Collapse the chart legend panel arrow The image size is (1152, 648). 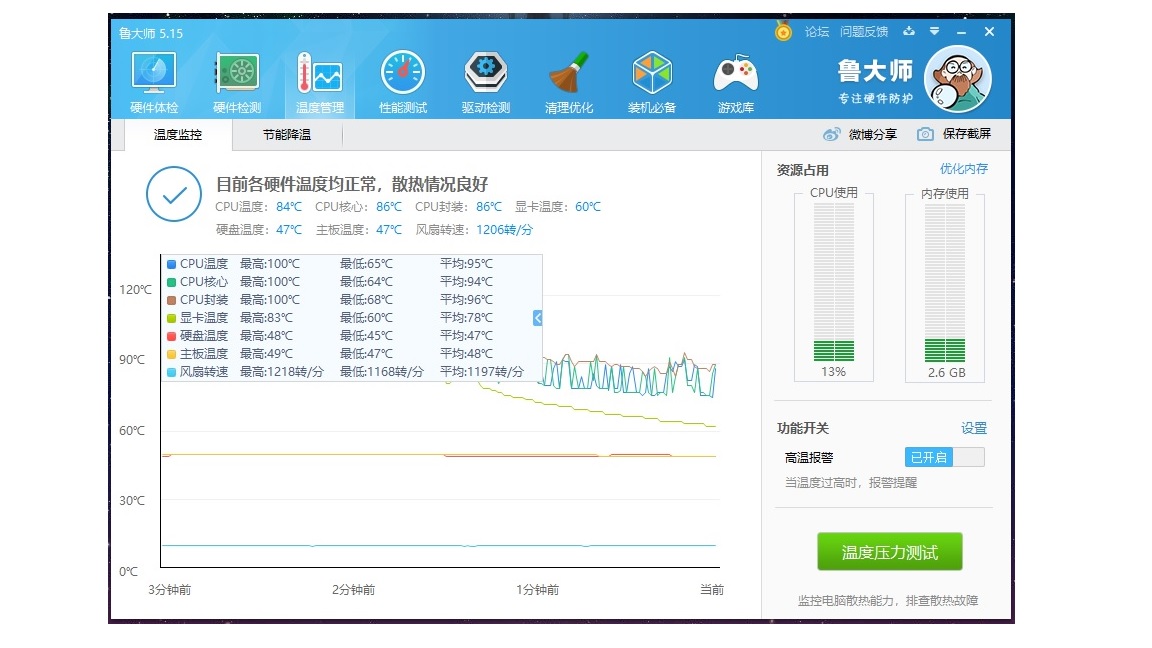(538, 317)
